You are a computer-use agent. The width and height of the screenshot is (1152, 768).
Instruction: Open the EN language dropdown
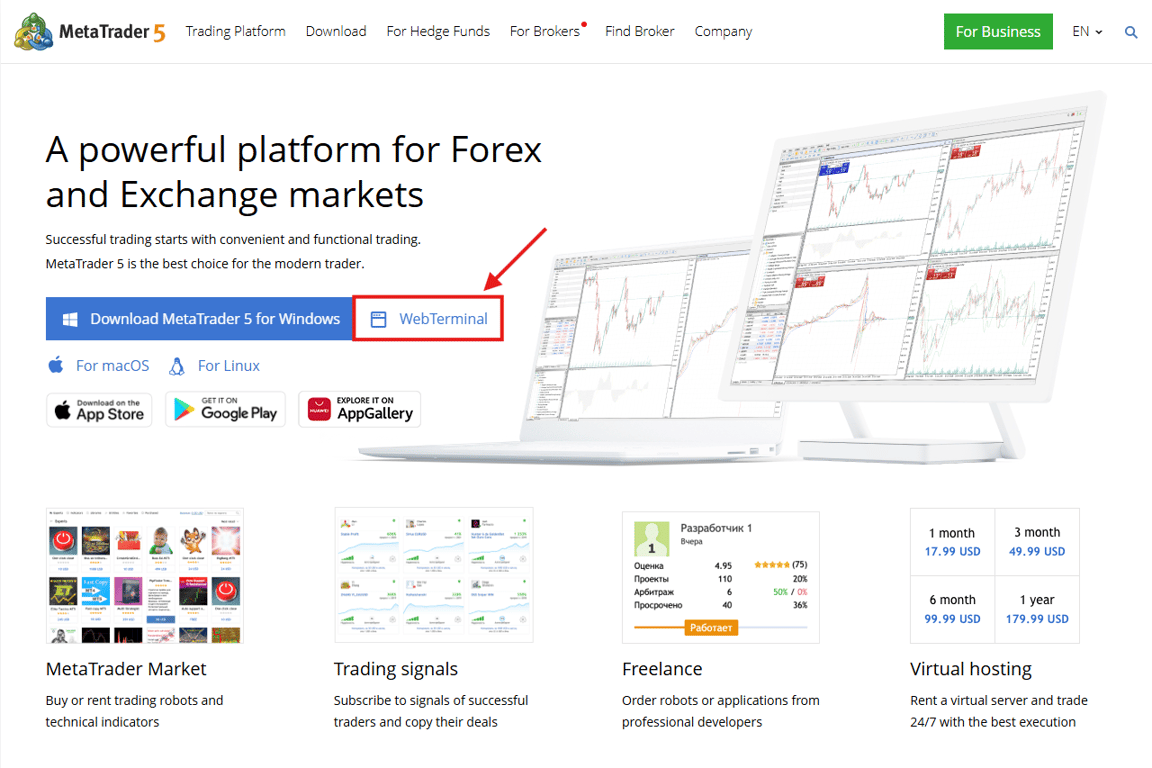point(1088,31)
